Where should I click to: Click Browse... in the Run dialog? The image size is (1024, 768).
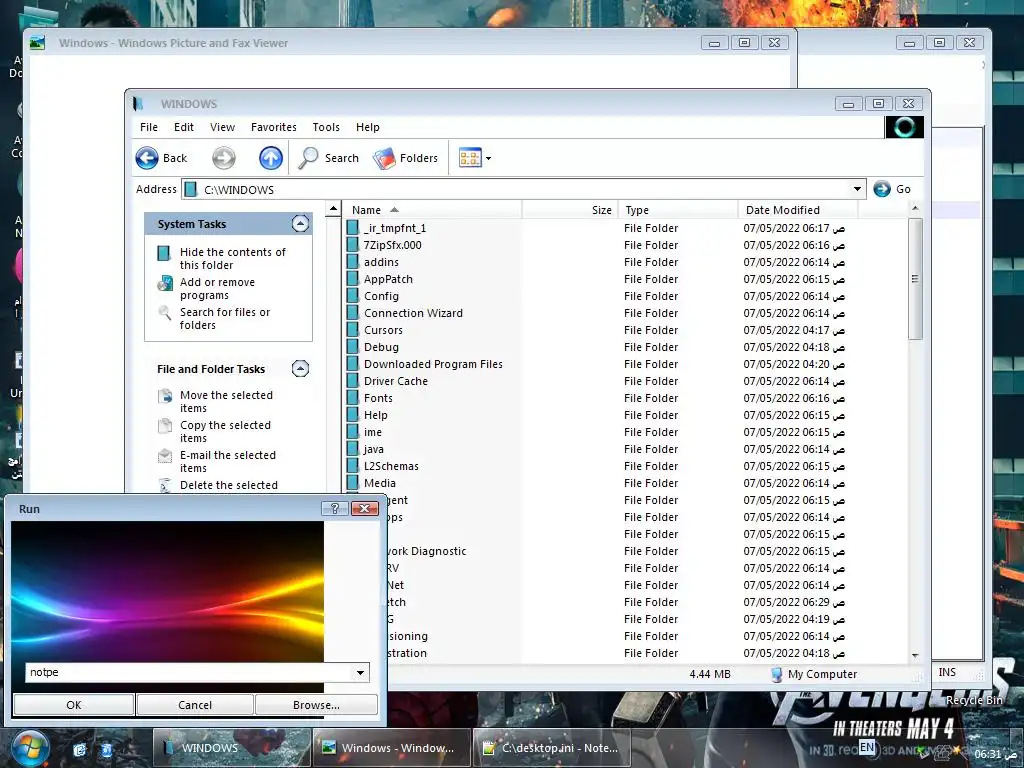pos(316,705)
